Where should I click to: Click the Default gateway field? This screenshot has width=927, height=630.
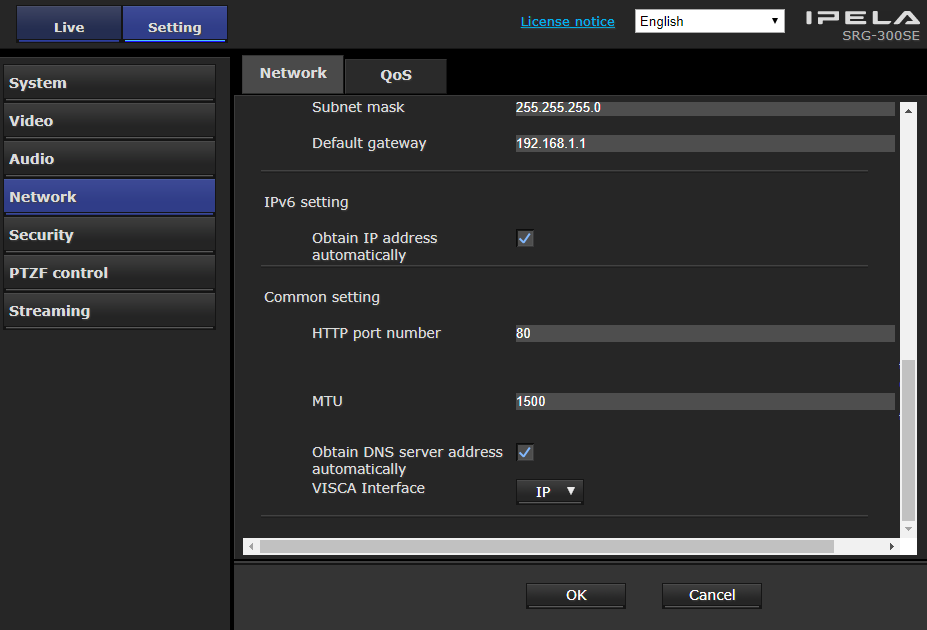(x=704, y=144)
